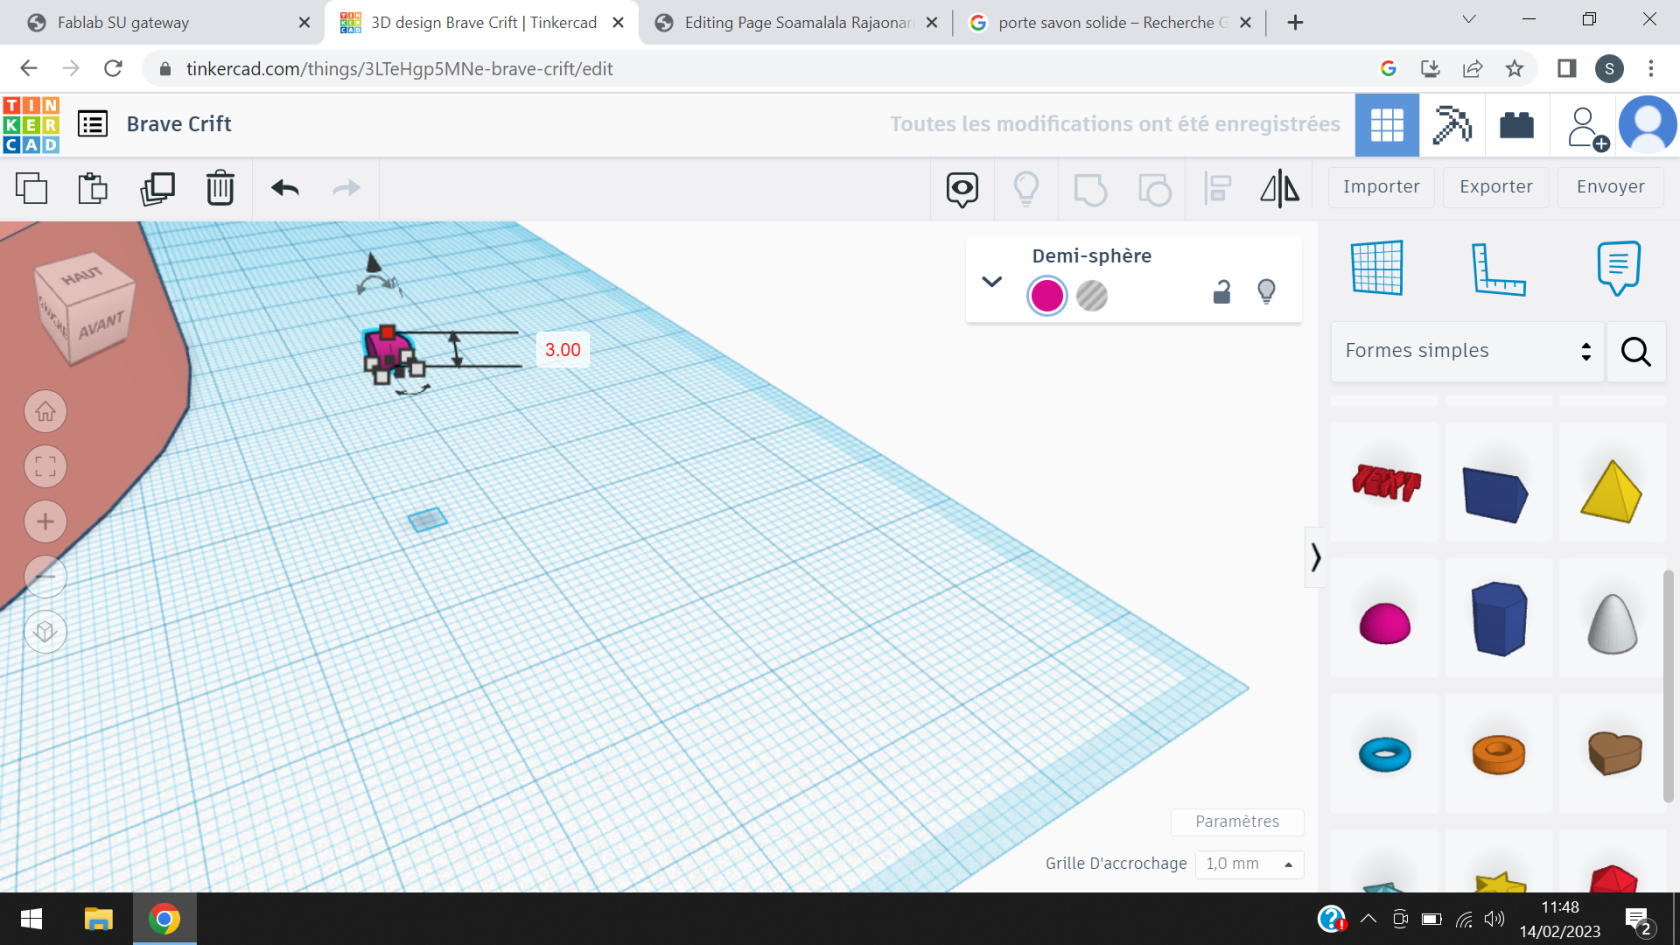The image size is (1680, 945).
Task: Select the Hole striped swatch
Action: 1092,296
